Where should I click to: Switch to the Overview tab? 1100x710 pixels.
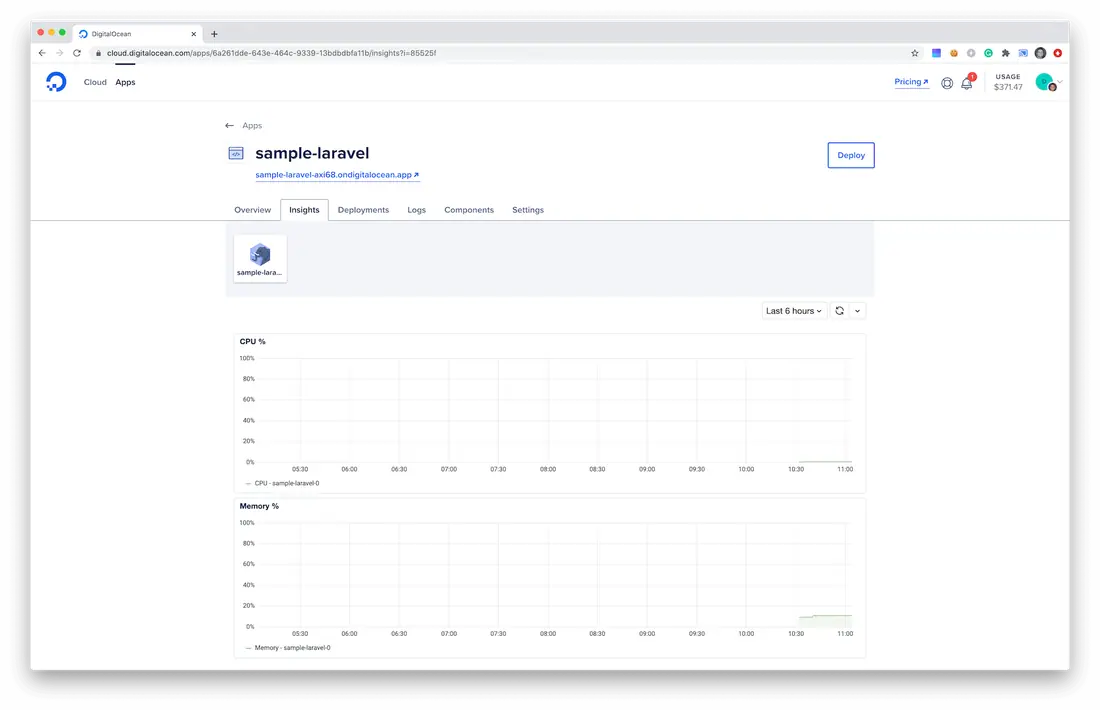click(x=253, y=210)
